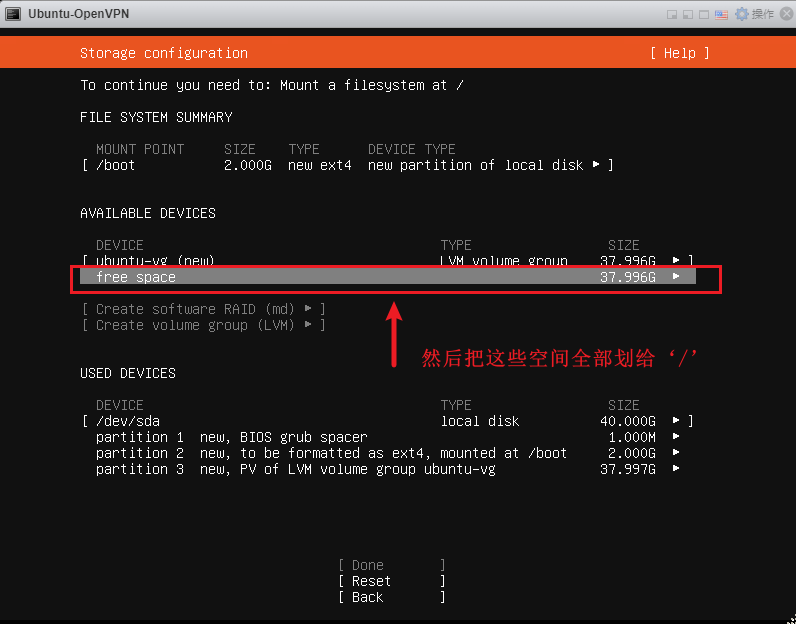Click the 'DEVICE TYPE' column header
This screenshot has width=796, height=624.
pyautogui.click(x=412, y=149)
